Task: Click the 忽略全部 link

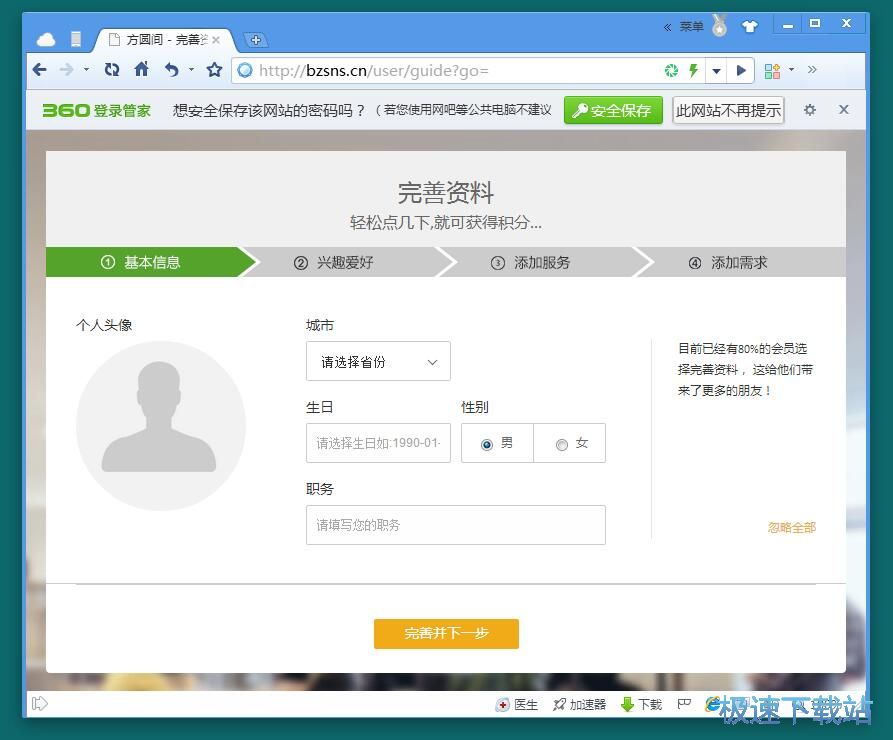Action: click(x=791, y=527)
